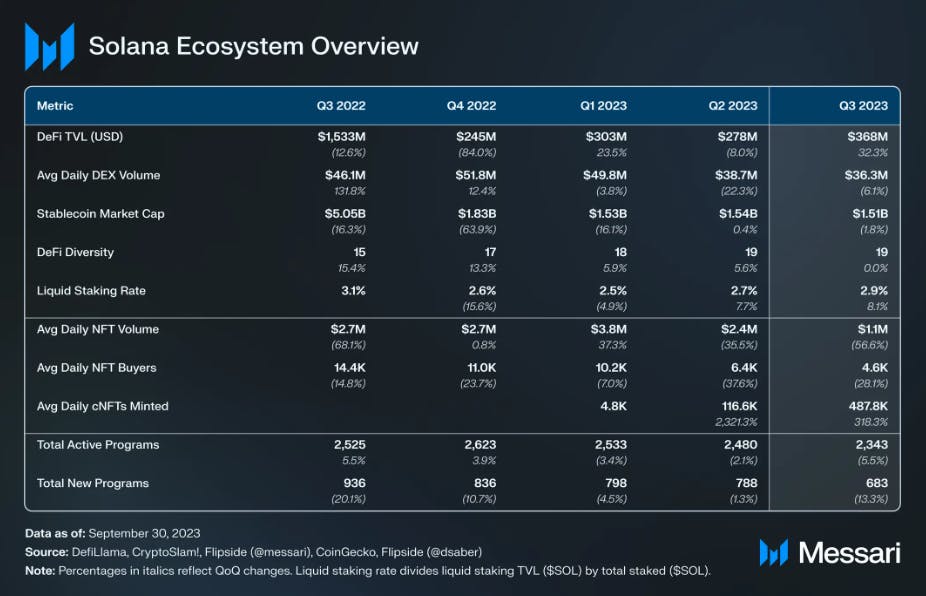926x596 pixels.
Task: Click the Stablecoin Market Cap row label
Action: [x=100, y=214]
